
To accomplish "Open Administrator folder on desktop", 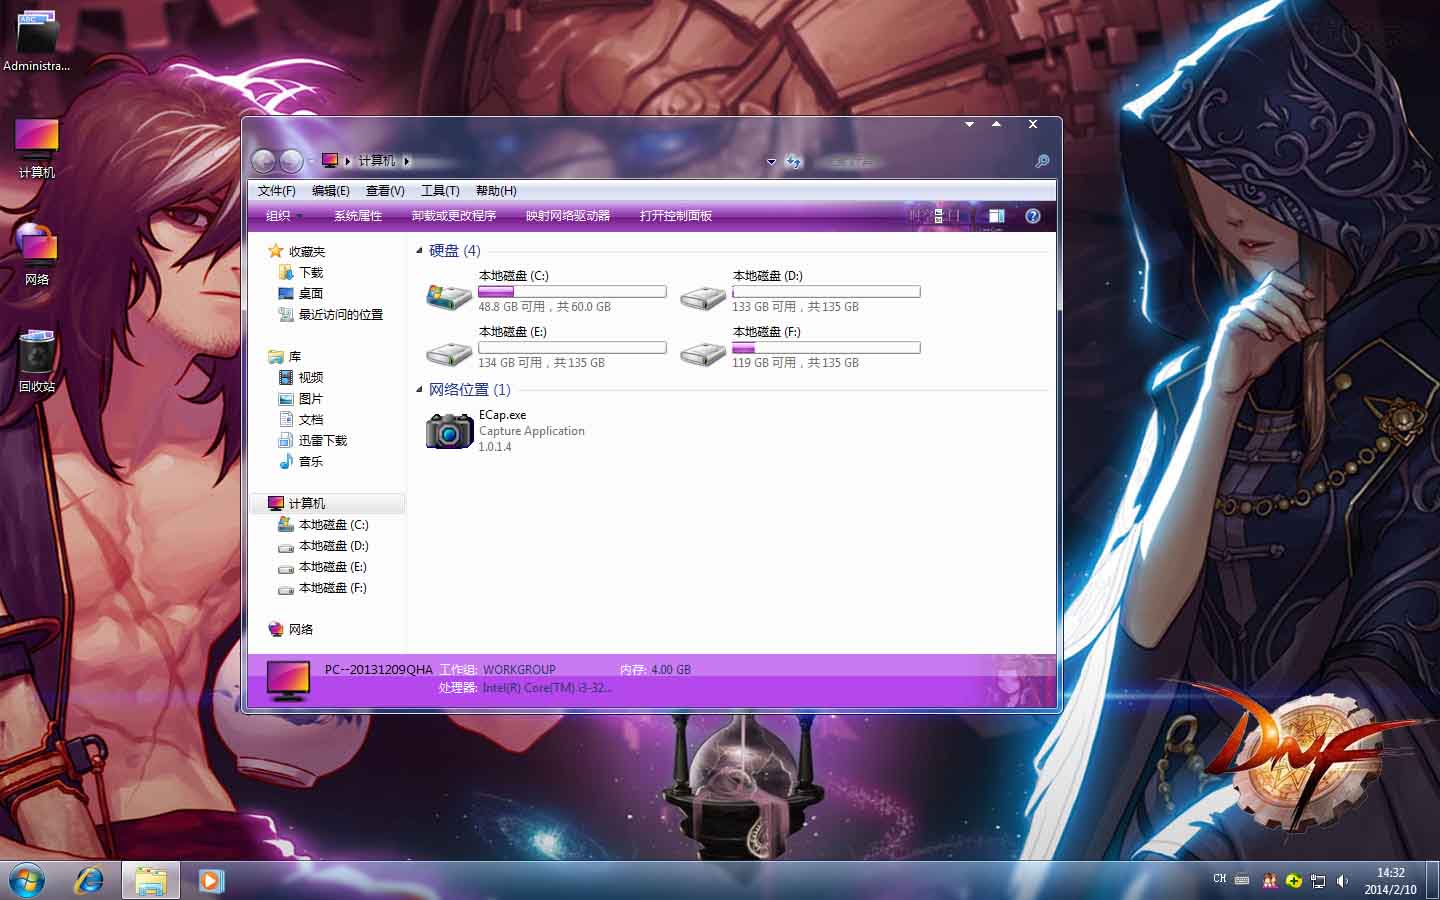I will (37, 42).
